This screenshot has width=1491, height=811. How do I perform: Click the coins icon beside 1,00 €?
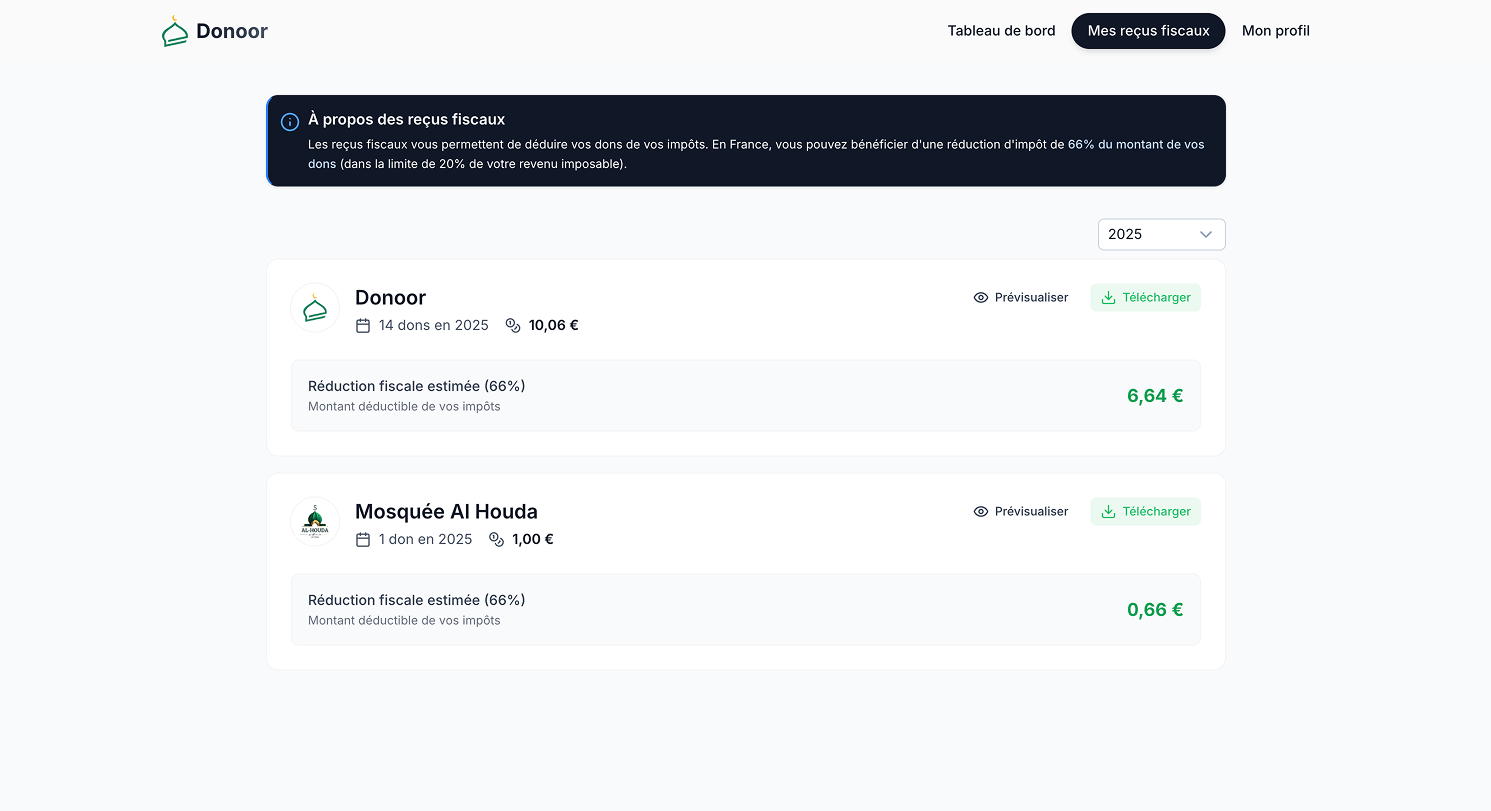[496, 540]
